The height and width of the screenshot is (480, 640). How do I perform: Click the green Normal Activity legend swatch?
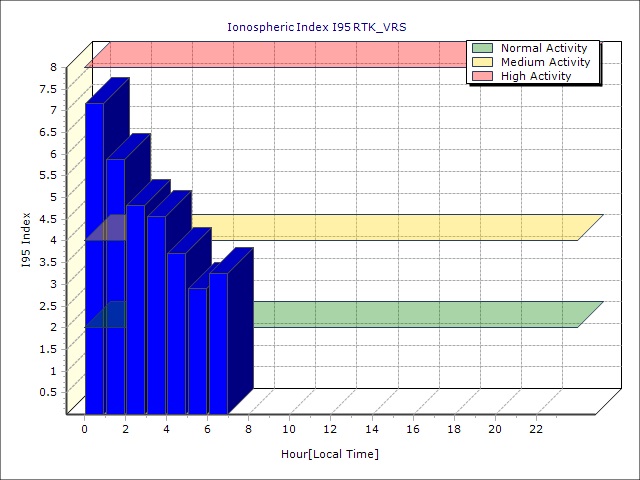pos(483,48)
